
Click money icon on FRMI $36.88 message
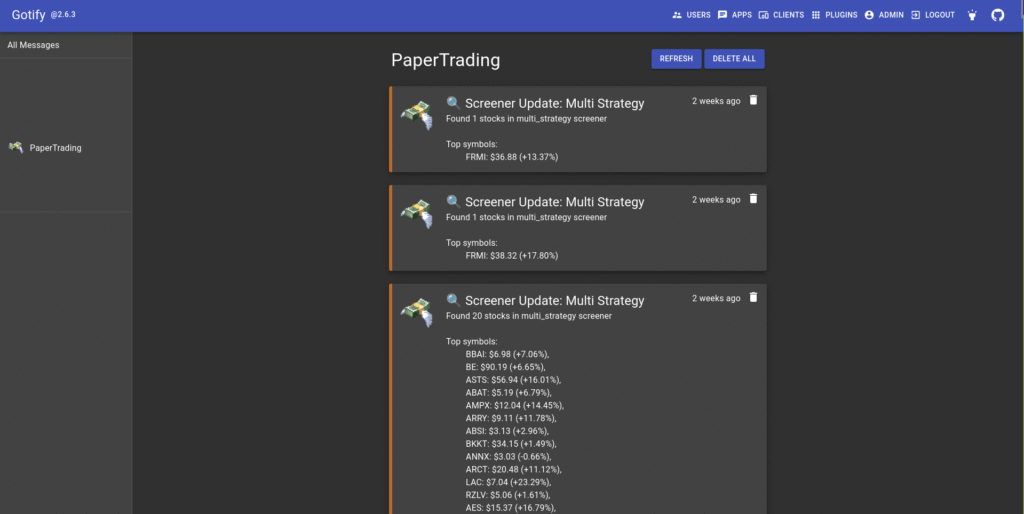[x=416, y=114]
